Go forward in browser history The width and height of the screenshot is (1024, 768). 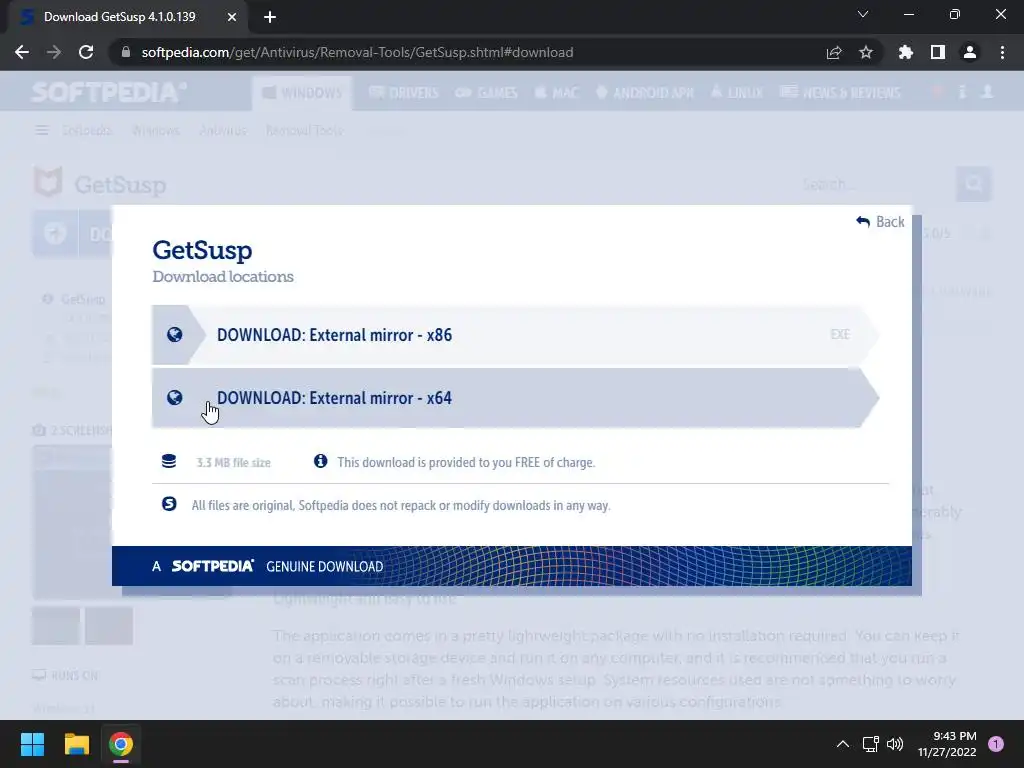[54, 52]
